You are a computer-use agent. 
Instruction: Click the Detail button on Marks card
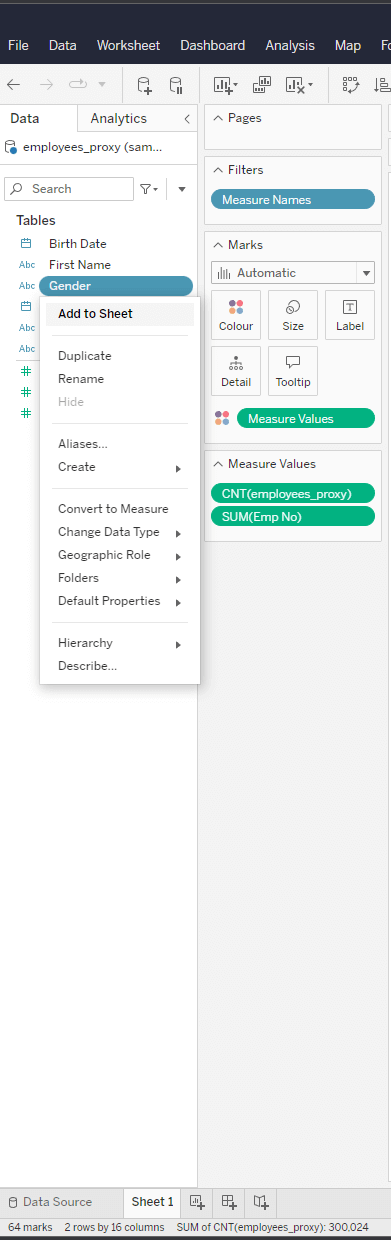pos(236,371)
